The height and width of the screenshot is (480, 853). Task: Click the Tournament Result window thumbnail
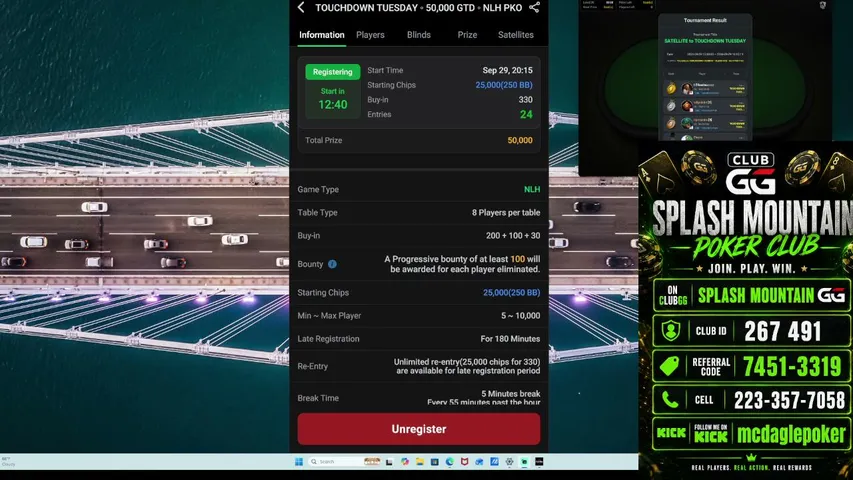(x=705, y=77)
